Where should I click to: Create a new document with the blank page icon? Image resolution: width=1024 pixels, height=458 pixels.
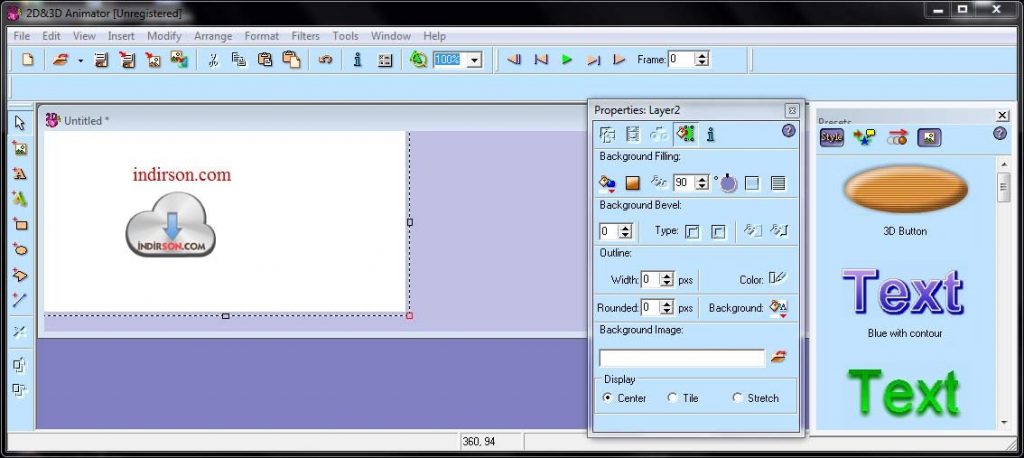point(27,59)
